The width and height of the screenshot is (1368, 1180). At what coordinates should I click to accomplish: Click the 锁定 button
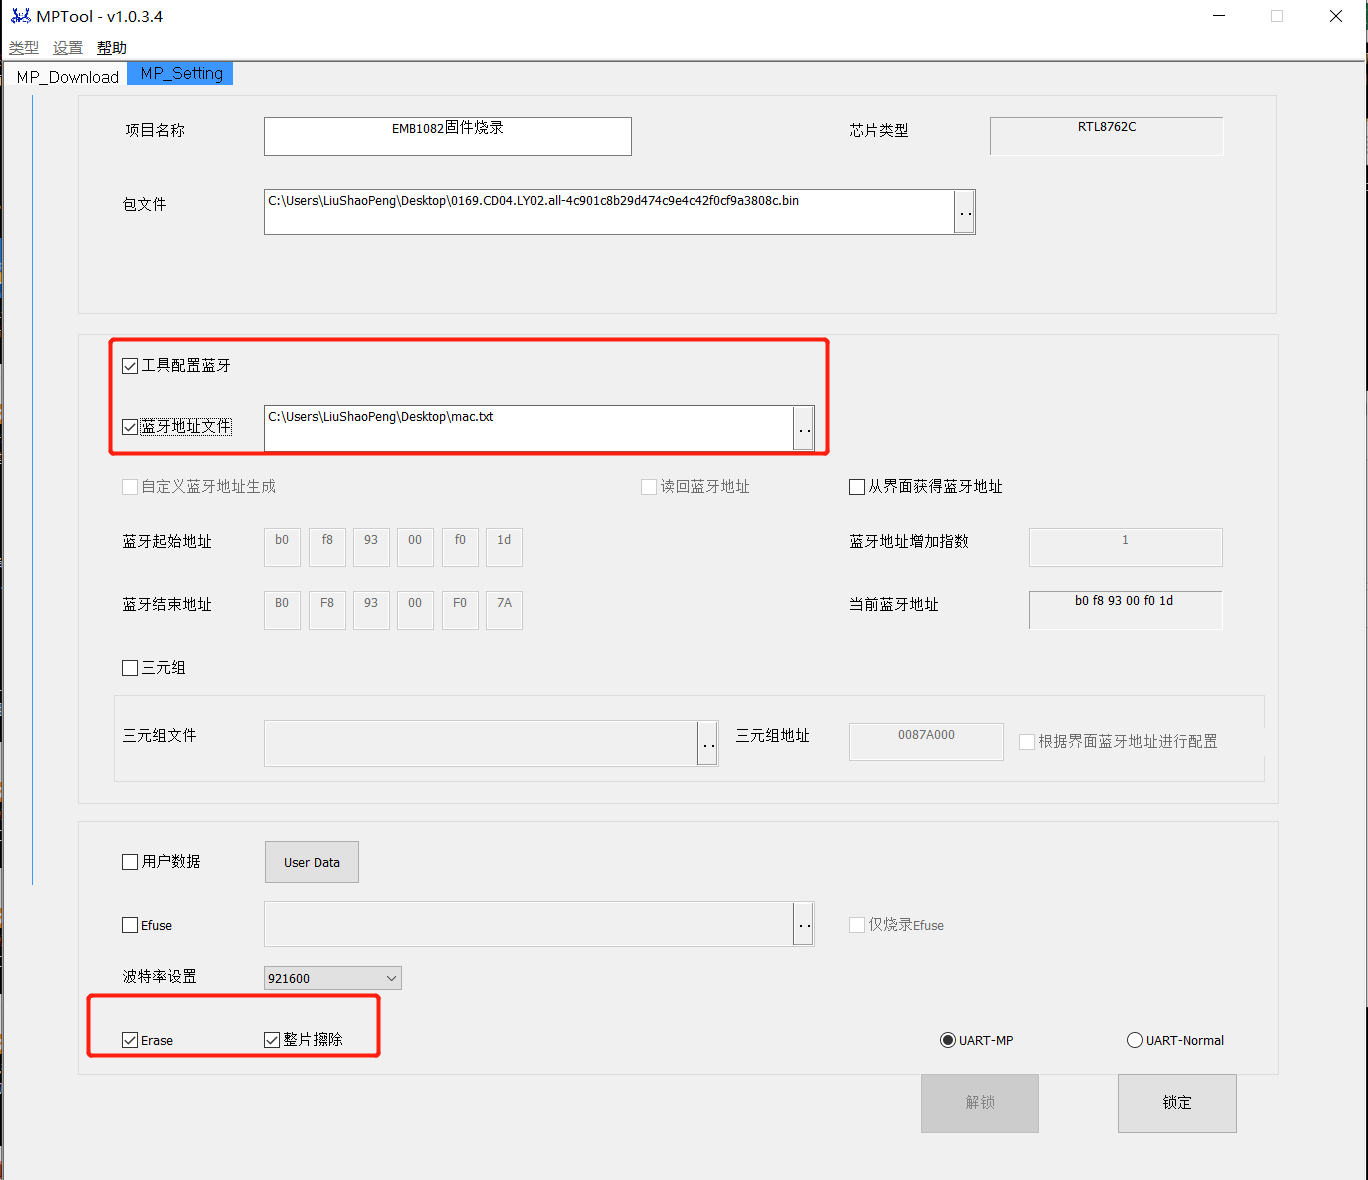click(x=1177, y=1103)
